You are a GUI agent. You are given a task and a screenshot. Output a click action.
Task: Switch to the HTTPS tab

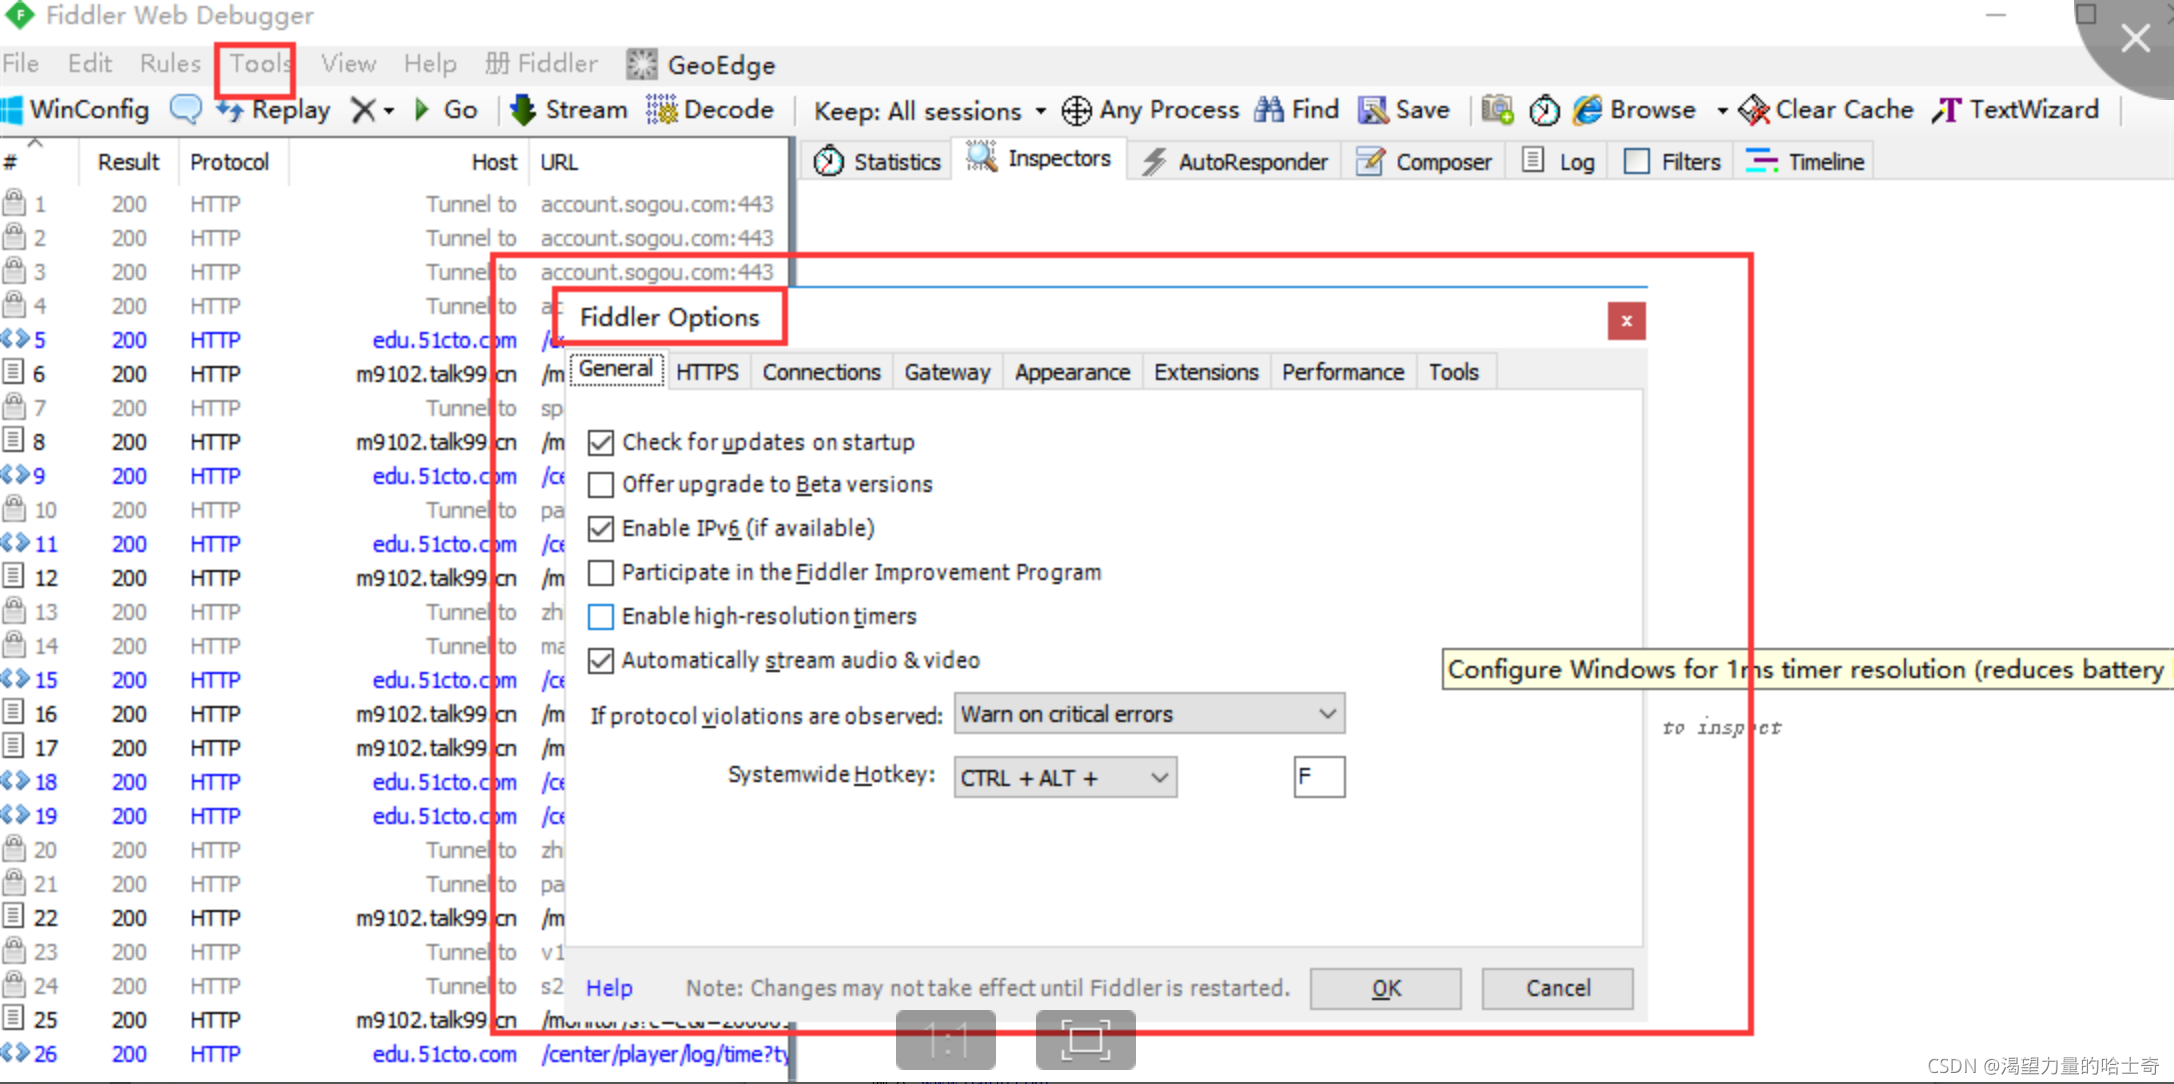pos(707,371)
